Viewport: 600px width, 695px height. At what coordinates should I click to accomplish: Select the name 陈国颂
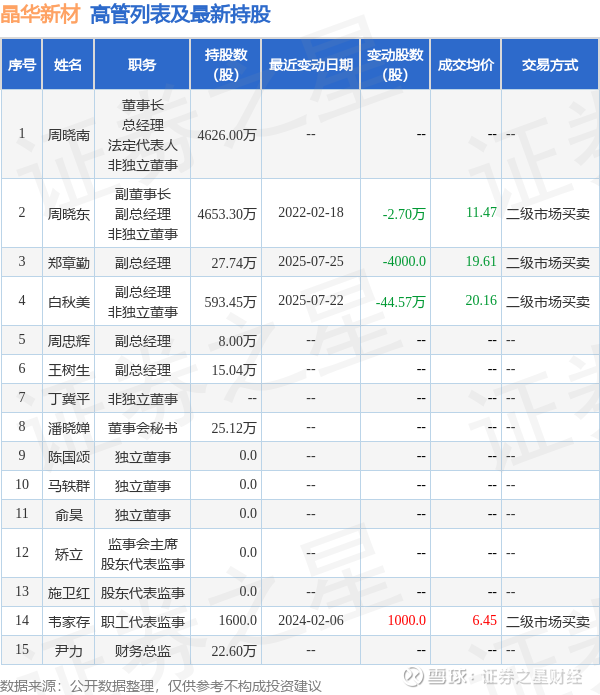69,457
